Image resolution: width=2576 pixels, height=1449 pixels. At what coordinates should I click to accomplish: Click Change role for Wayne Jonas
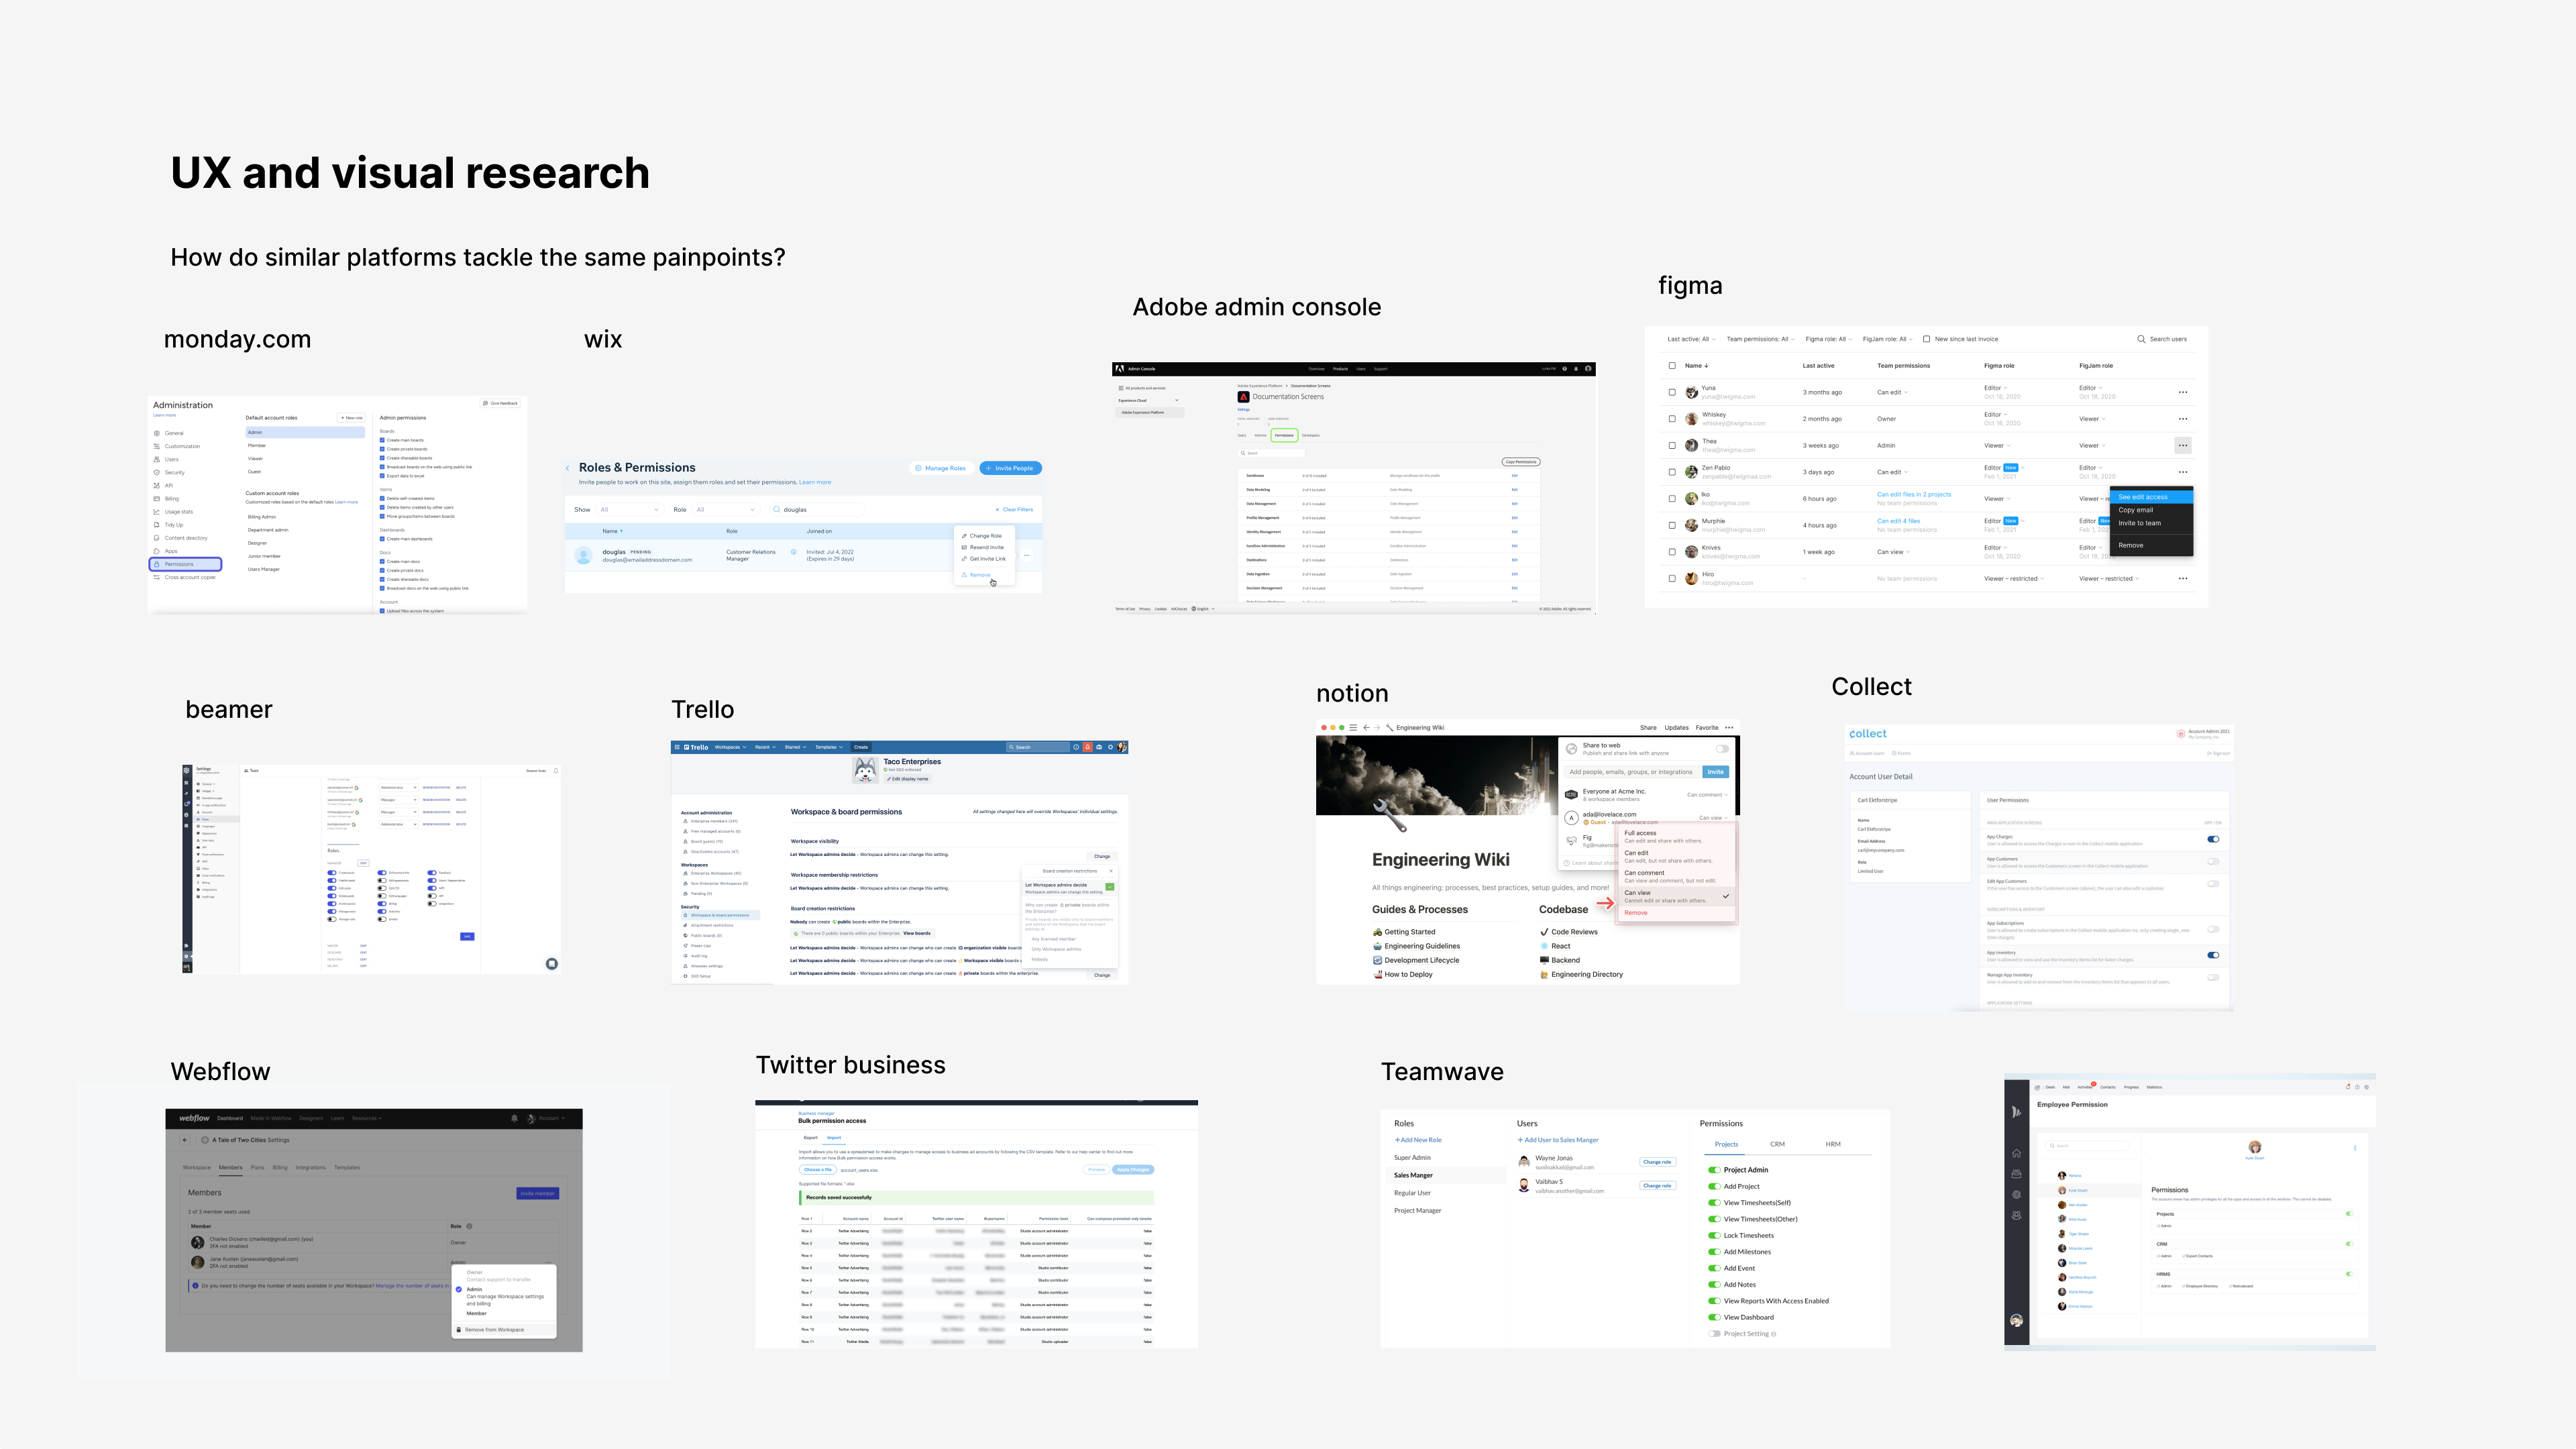click(1657, 1162)
